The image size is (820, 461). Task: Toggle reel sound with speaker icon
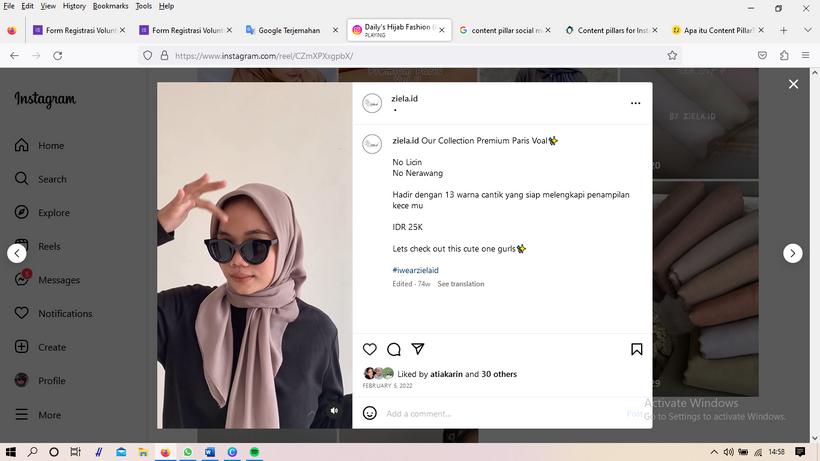[x=334, y=411]
